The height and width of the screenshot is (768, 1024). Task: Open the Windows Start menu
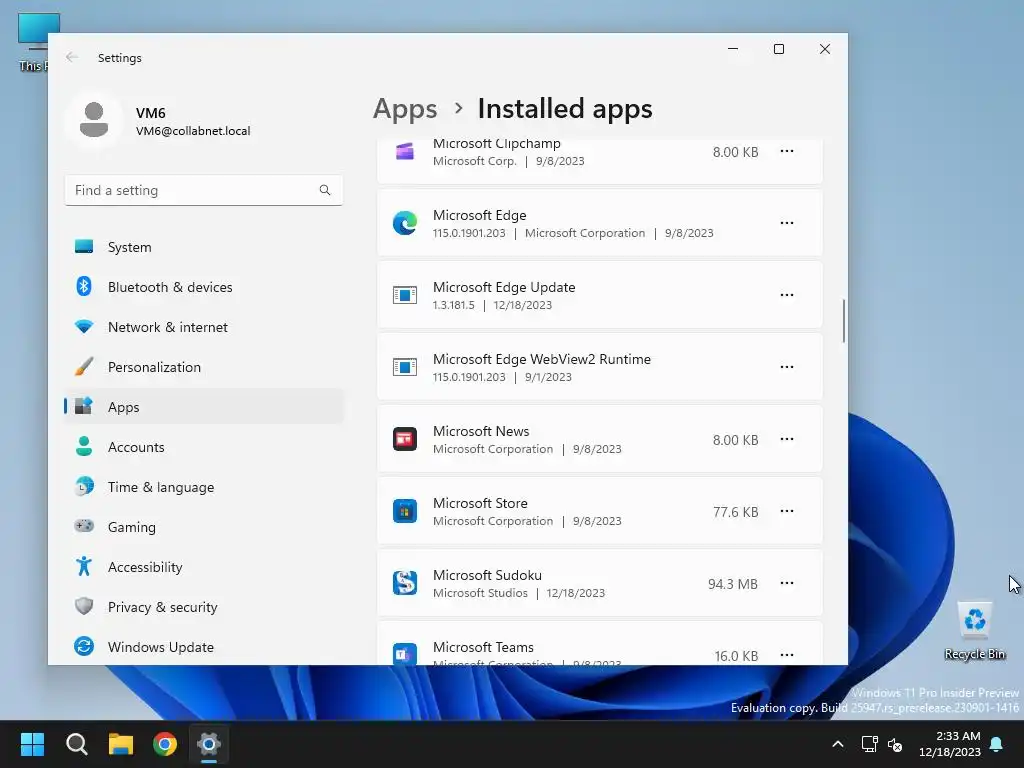(32, 744)
